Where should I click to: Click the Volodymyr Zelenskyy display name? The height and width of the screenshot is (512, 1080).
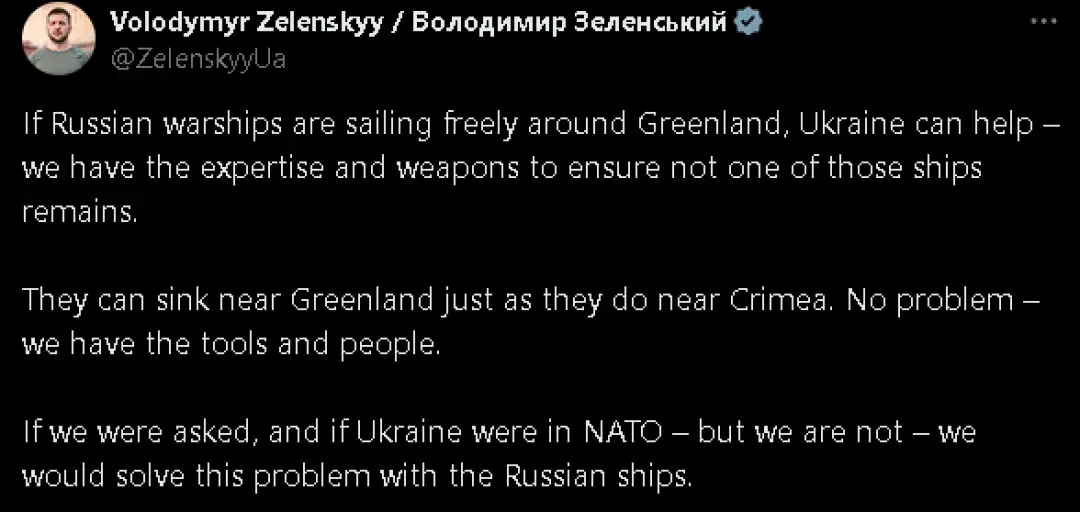coord(244,22)
